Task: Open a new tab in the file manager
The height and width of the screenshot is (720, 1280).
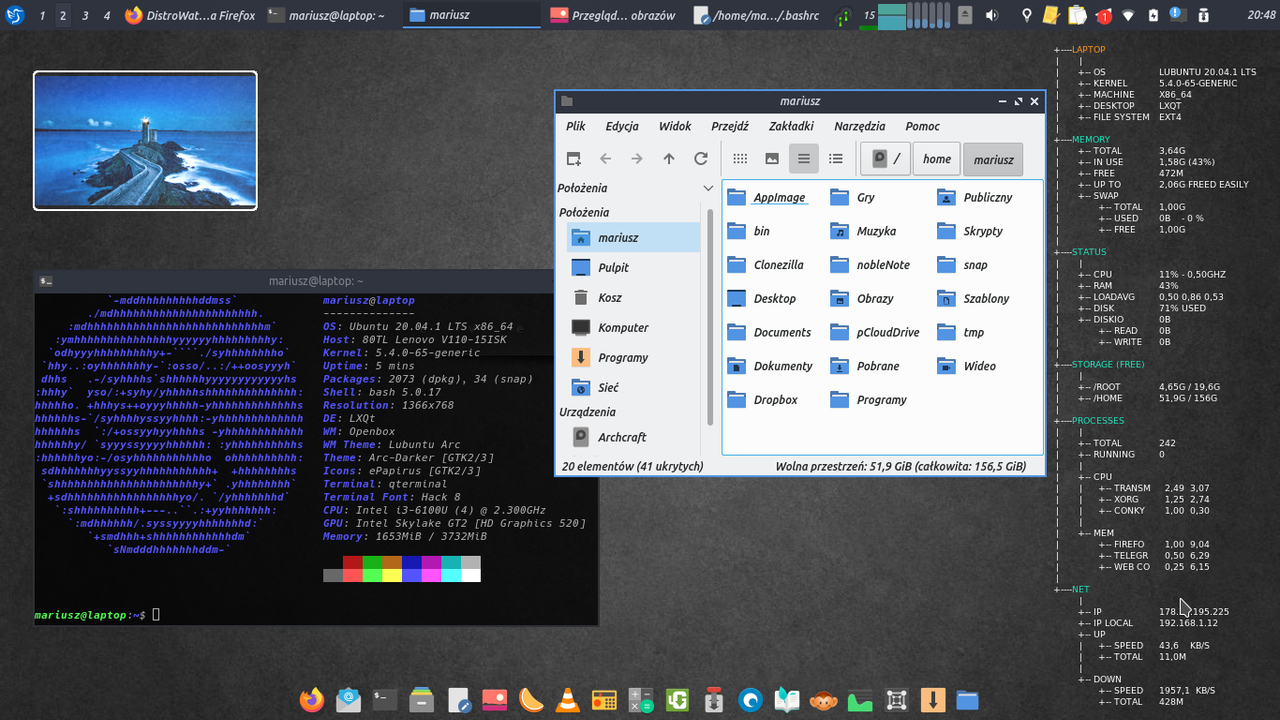Action: coord(573,159)
